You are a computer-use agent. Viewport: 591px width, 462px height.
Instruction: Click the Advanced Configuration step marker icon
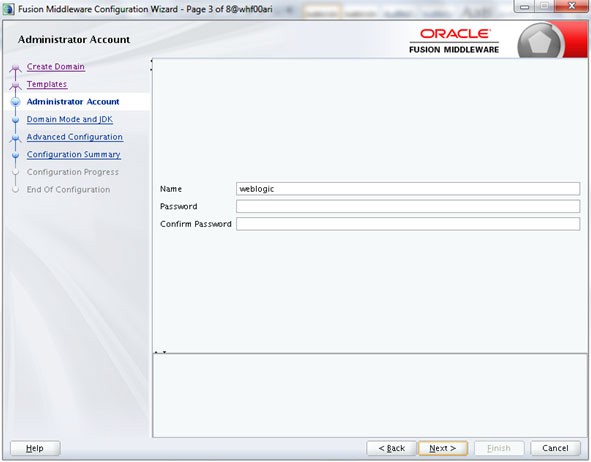15,138
